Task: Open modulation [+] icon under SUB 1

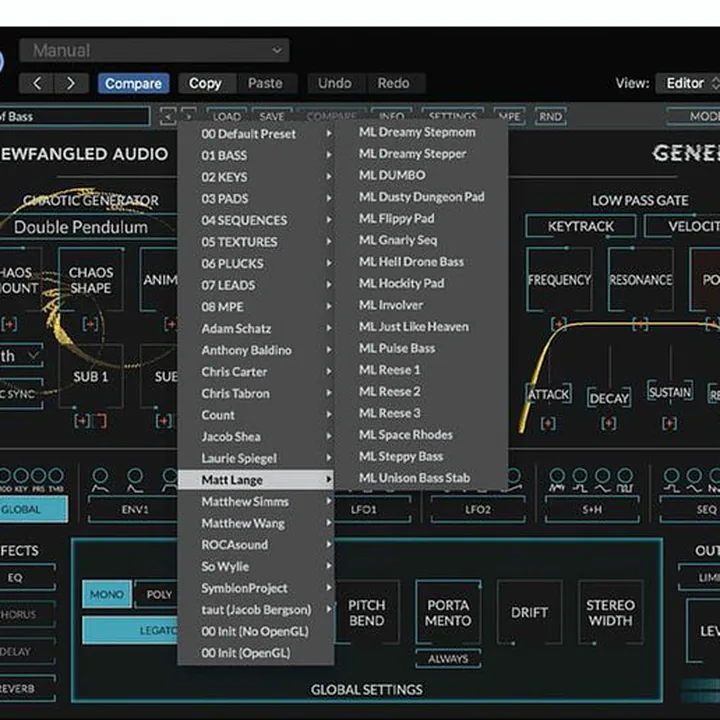Action: (x=82, y=421)
